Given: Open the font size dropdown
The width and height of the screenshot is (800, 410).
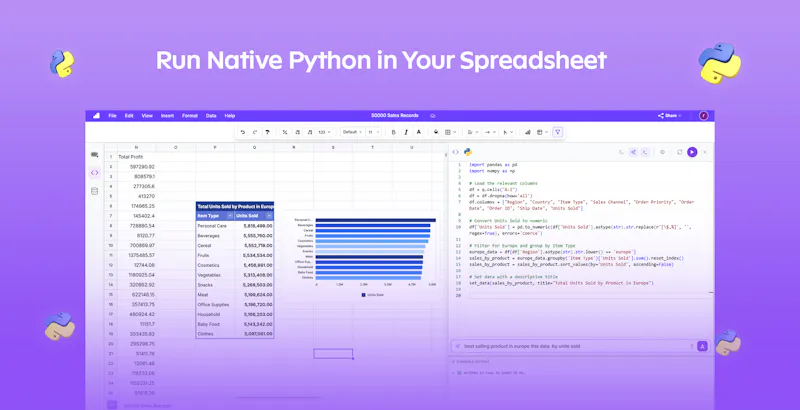Looking at the screenshot, I should click(x=374, y=132).
